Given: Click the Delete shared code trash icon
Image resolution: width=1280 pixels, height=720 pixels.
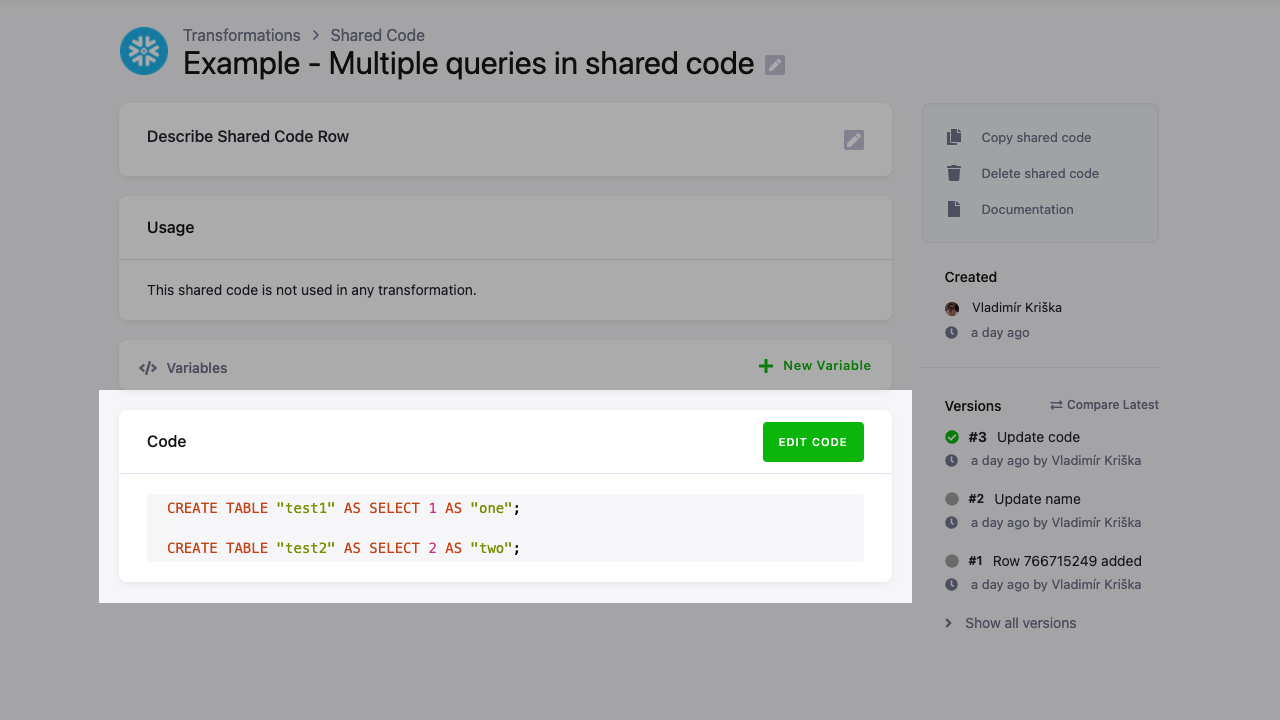Looking at the screenshot, I should pyautogui.click(x=954, y=172).
